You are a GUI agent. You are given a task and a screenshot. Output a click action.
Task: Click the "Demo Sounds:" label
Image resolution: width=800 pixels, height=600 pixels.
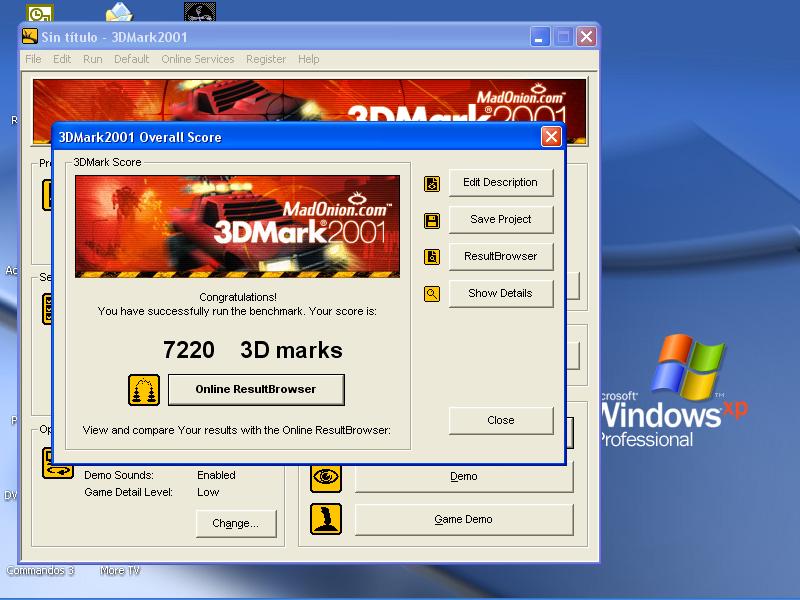click(x=119, y=476)
